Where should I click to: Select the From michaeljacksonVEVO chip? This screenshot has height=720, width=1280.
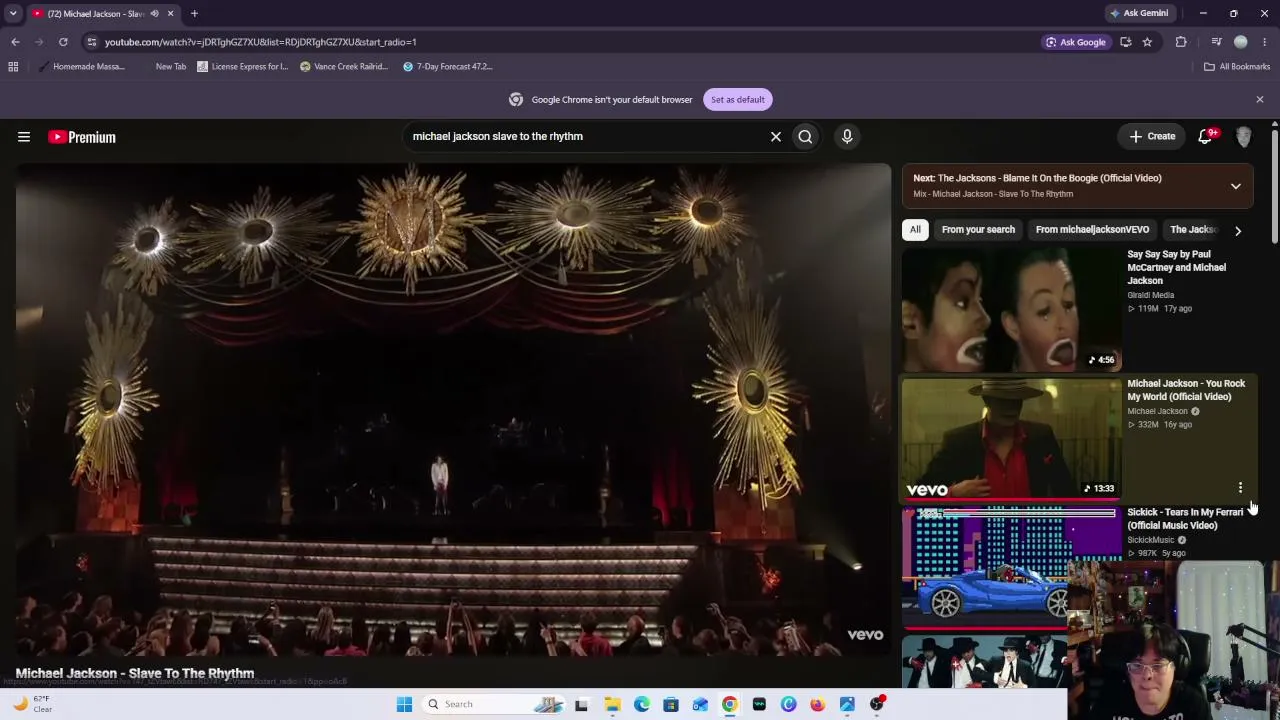point(1092,229)
